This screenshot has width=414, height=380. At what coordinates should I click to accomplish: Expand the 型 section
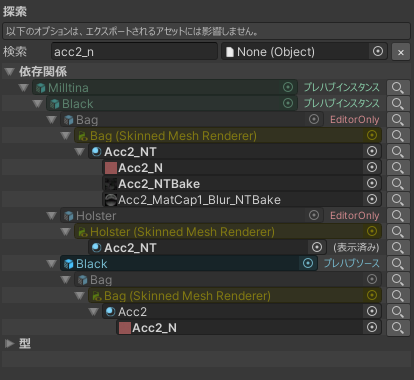tap(9, 343)
